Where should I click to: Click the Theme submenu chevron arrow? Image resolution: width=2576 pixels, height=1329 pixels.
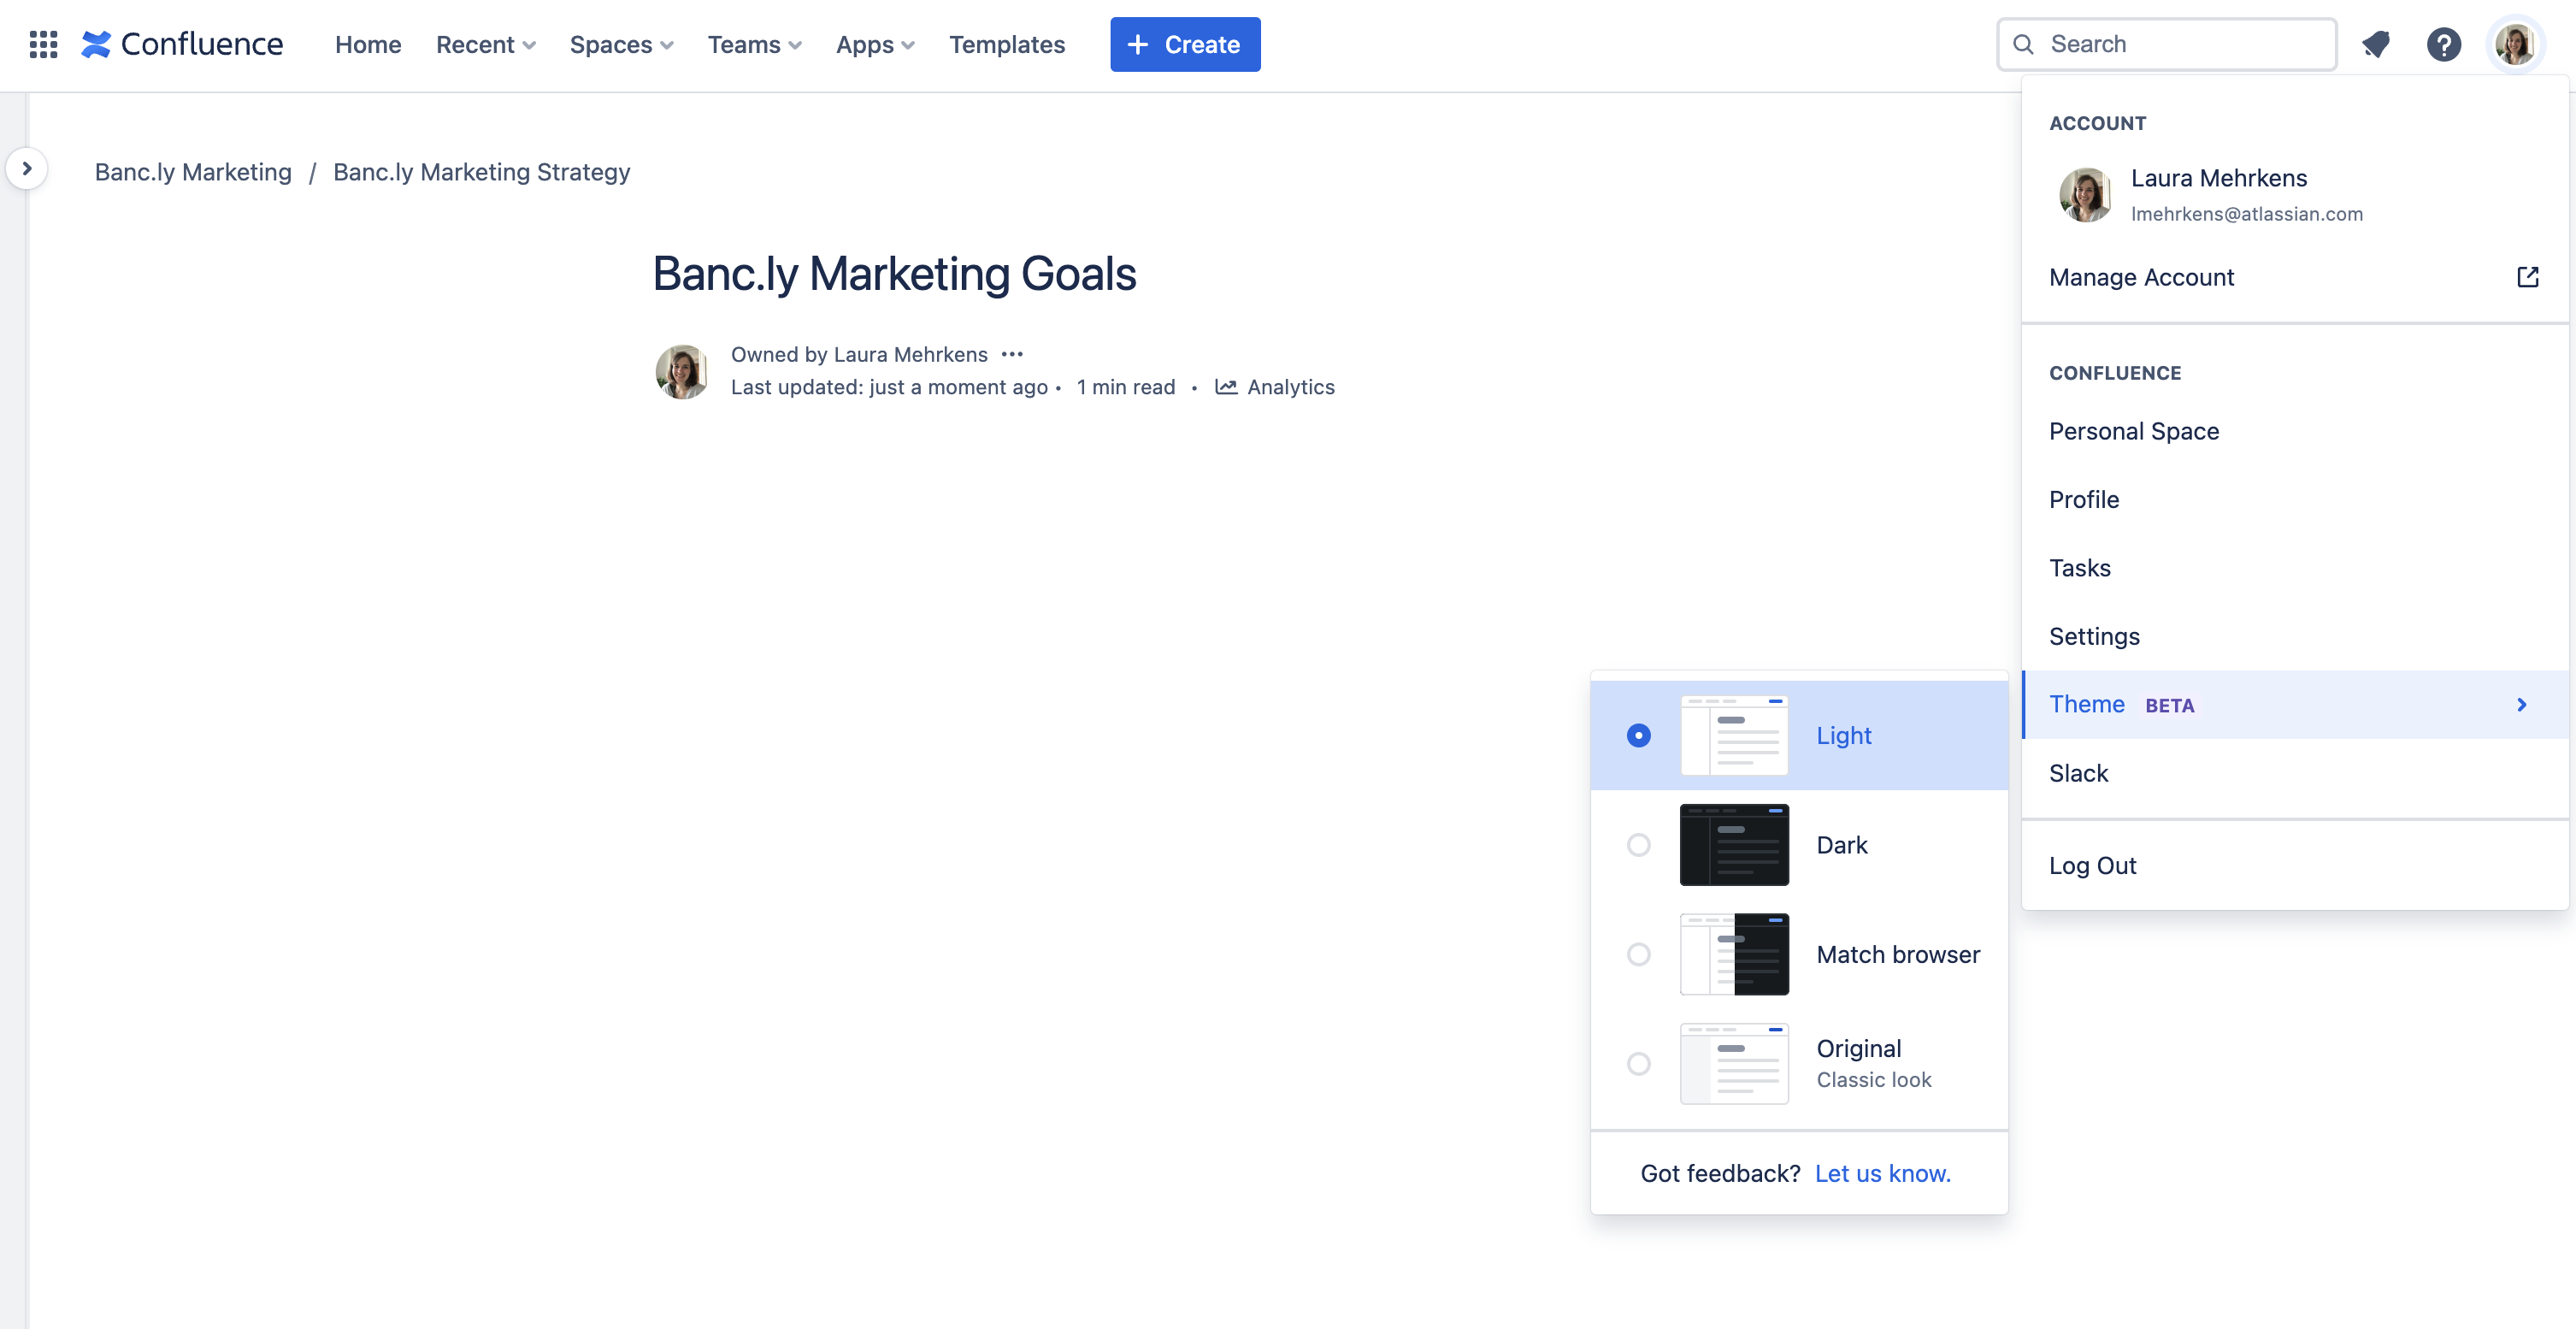tap(2521, 704)
